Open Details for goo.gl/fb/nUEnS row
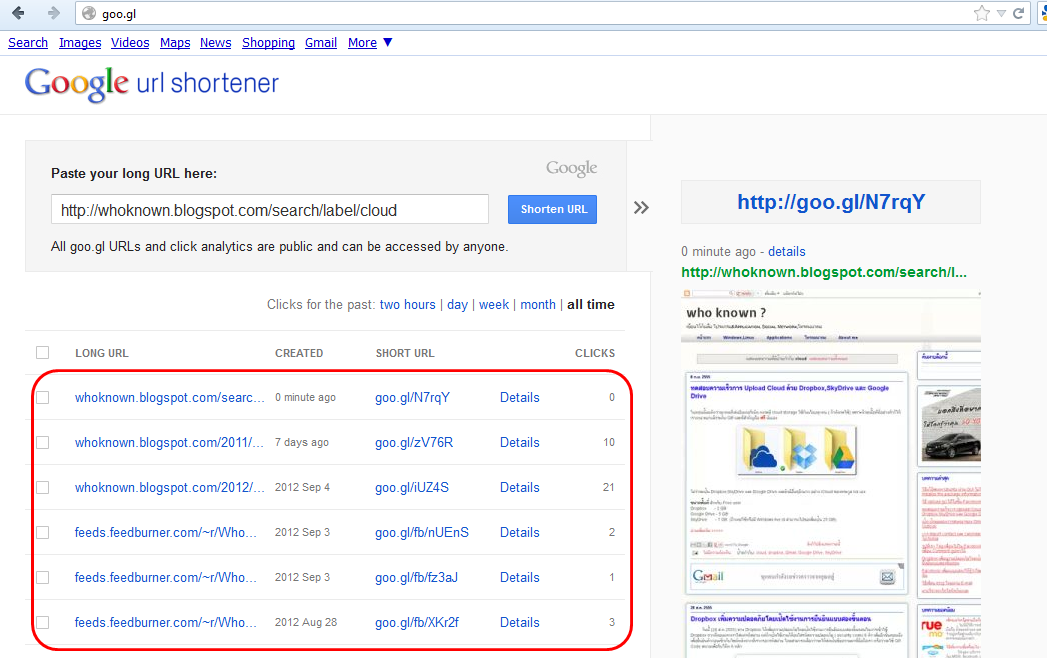Viewport: 1047px width, 658px height. [x=519, y=532]
